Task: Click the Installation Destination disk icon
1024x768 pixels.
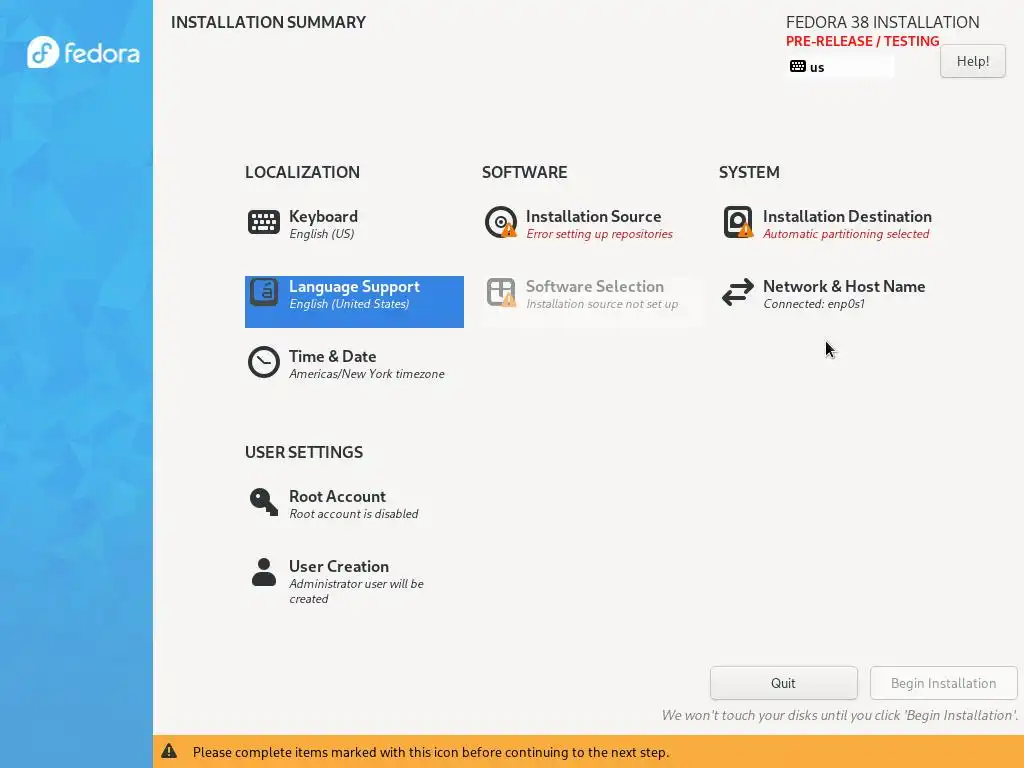Action: [738, 222]
